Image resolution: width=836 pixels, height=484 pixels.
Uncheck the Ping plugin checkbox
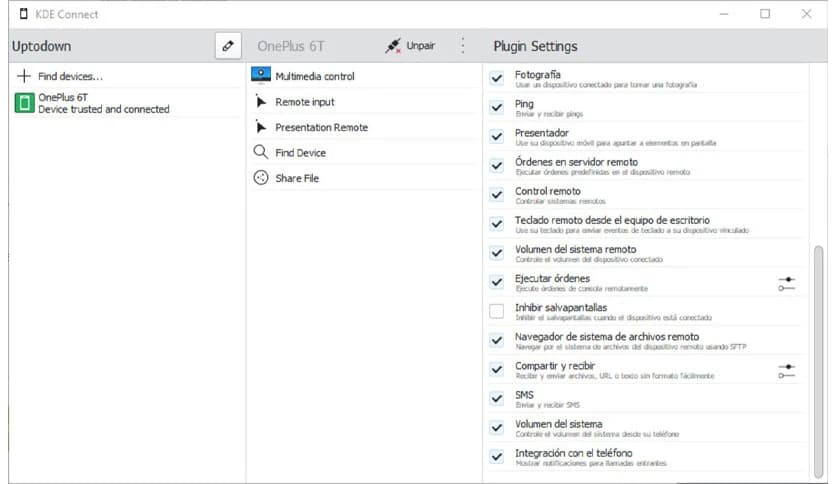coord(496,108)
